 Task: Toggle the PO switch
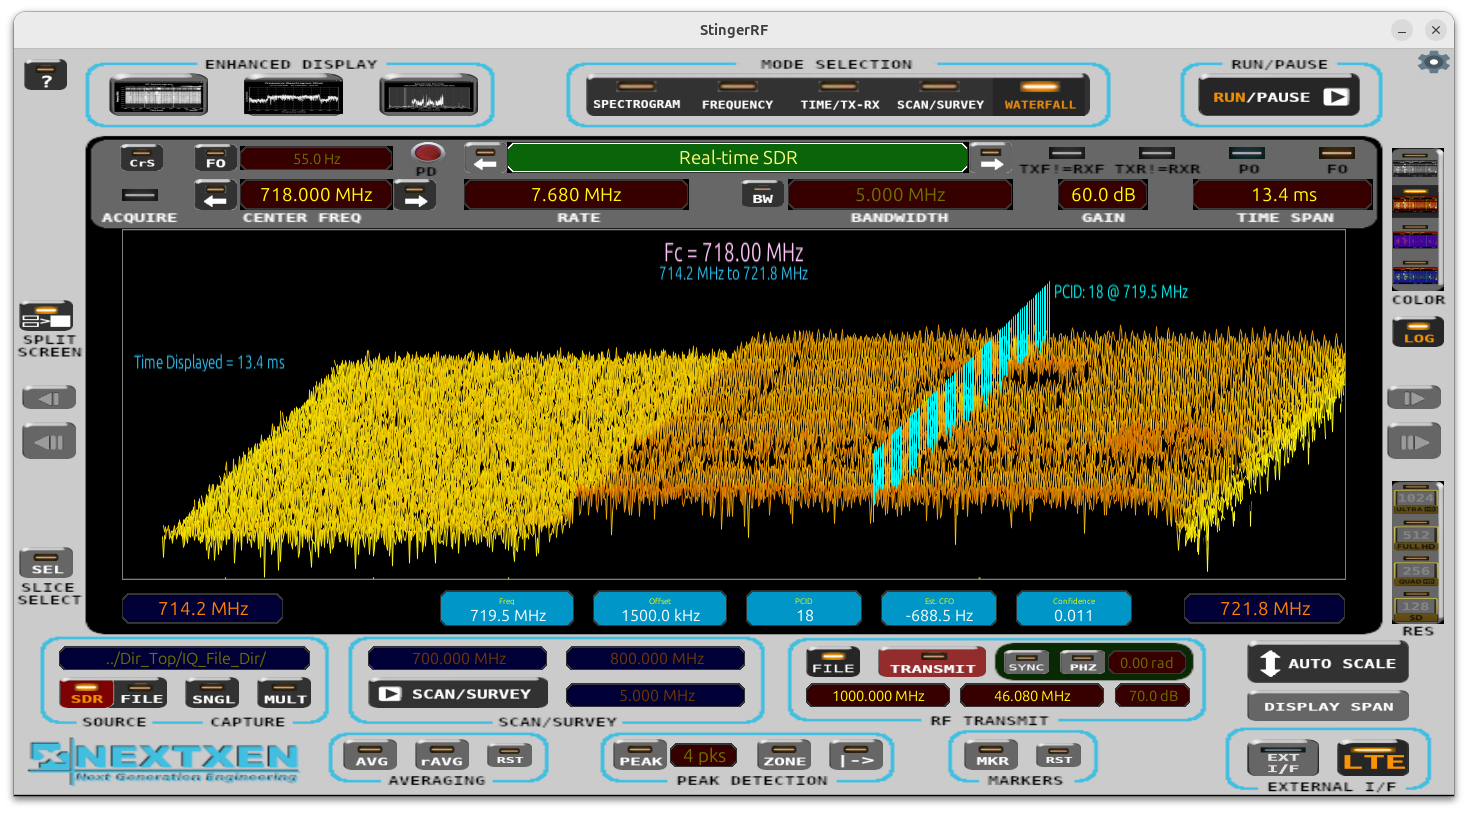pos(1247,154)
